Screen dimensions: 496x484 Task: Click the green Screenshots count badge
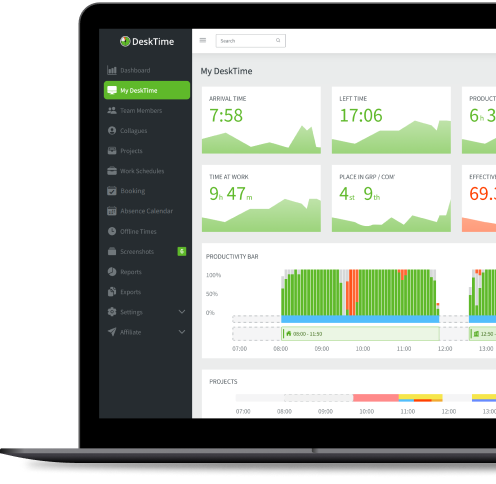click(x=182, y=251)
